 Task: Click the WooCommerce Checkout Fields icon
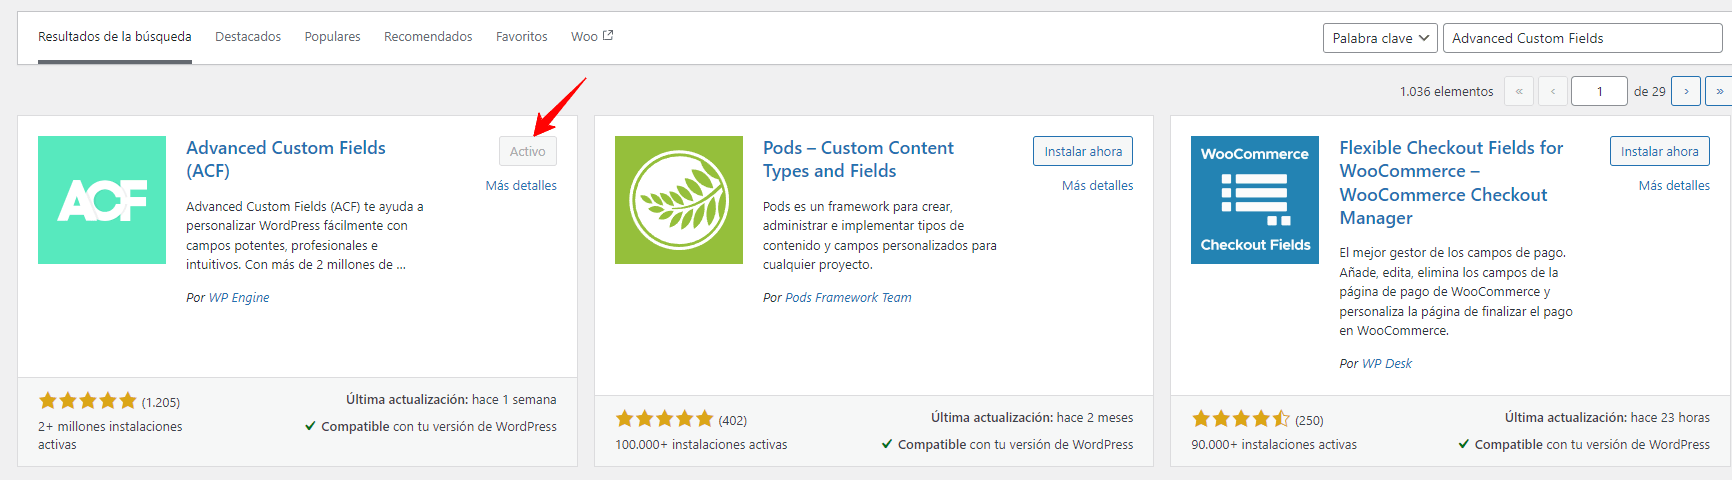(1255, 200)
